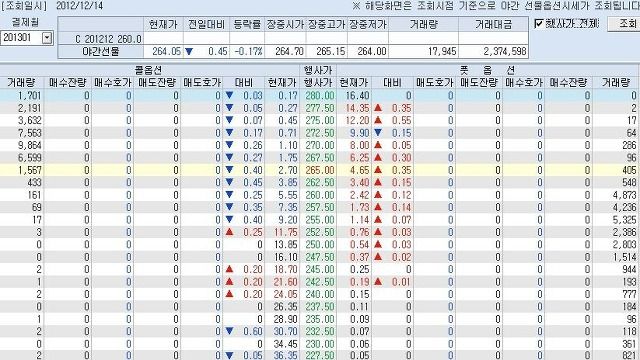The width and height of the screenshot is (640, 360).
Task: Click the 조회 button
Action: click(x=624, y=24)
